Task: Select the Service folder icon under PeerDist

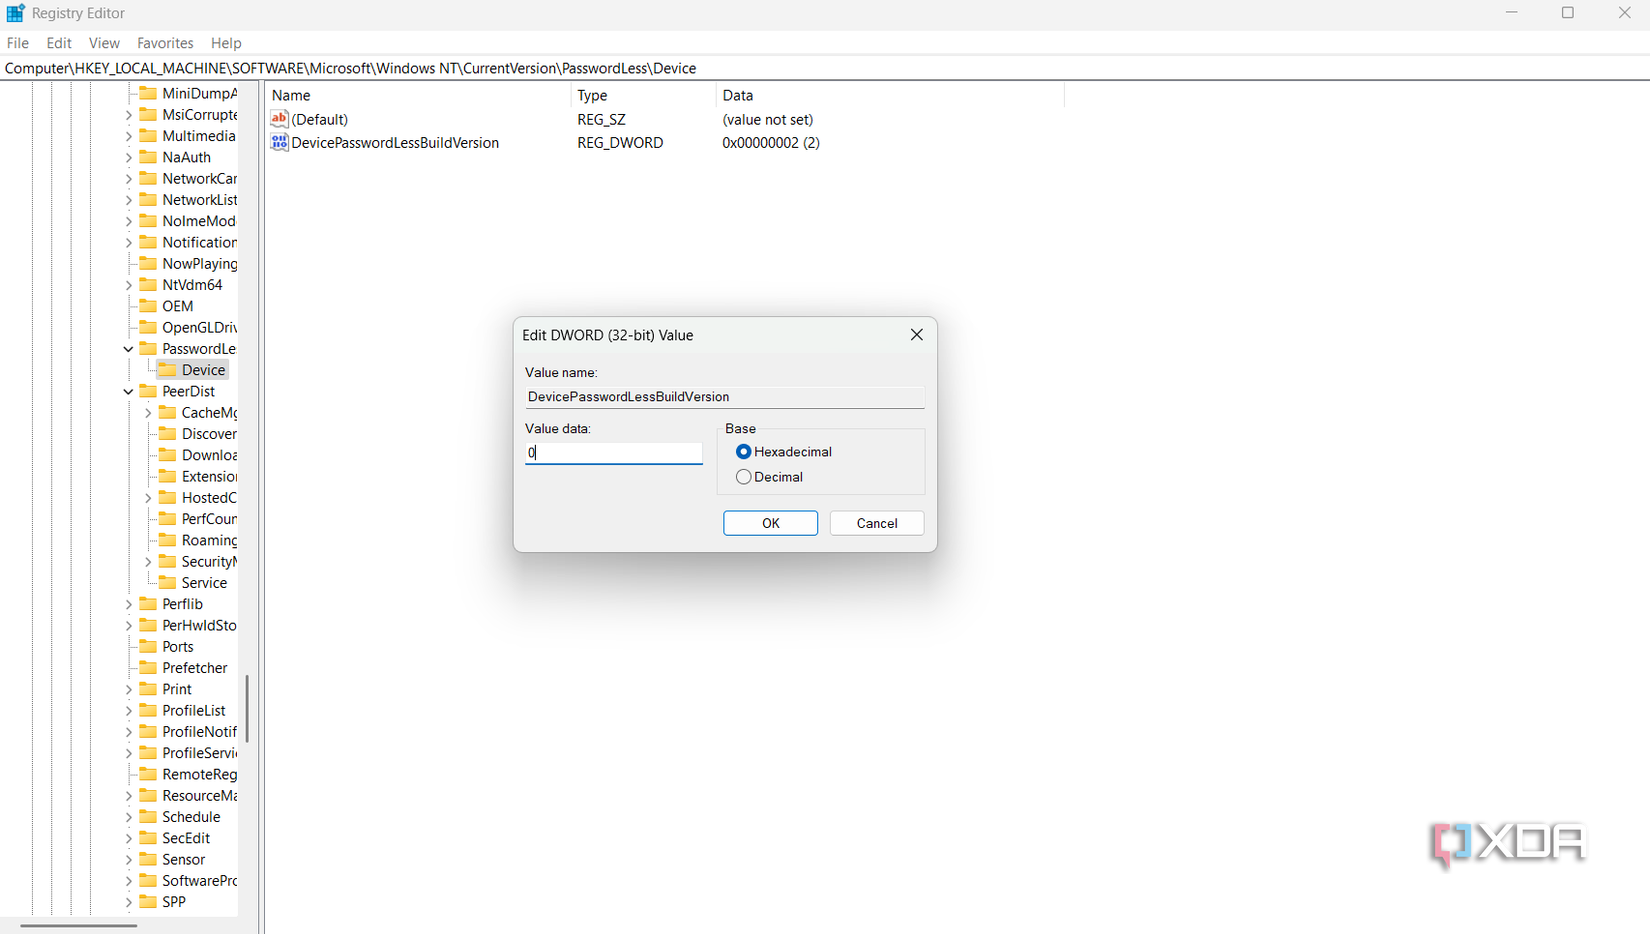Action: (x=168, y=583)
